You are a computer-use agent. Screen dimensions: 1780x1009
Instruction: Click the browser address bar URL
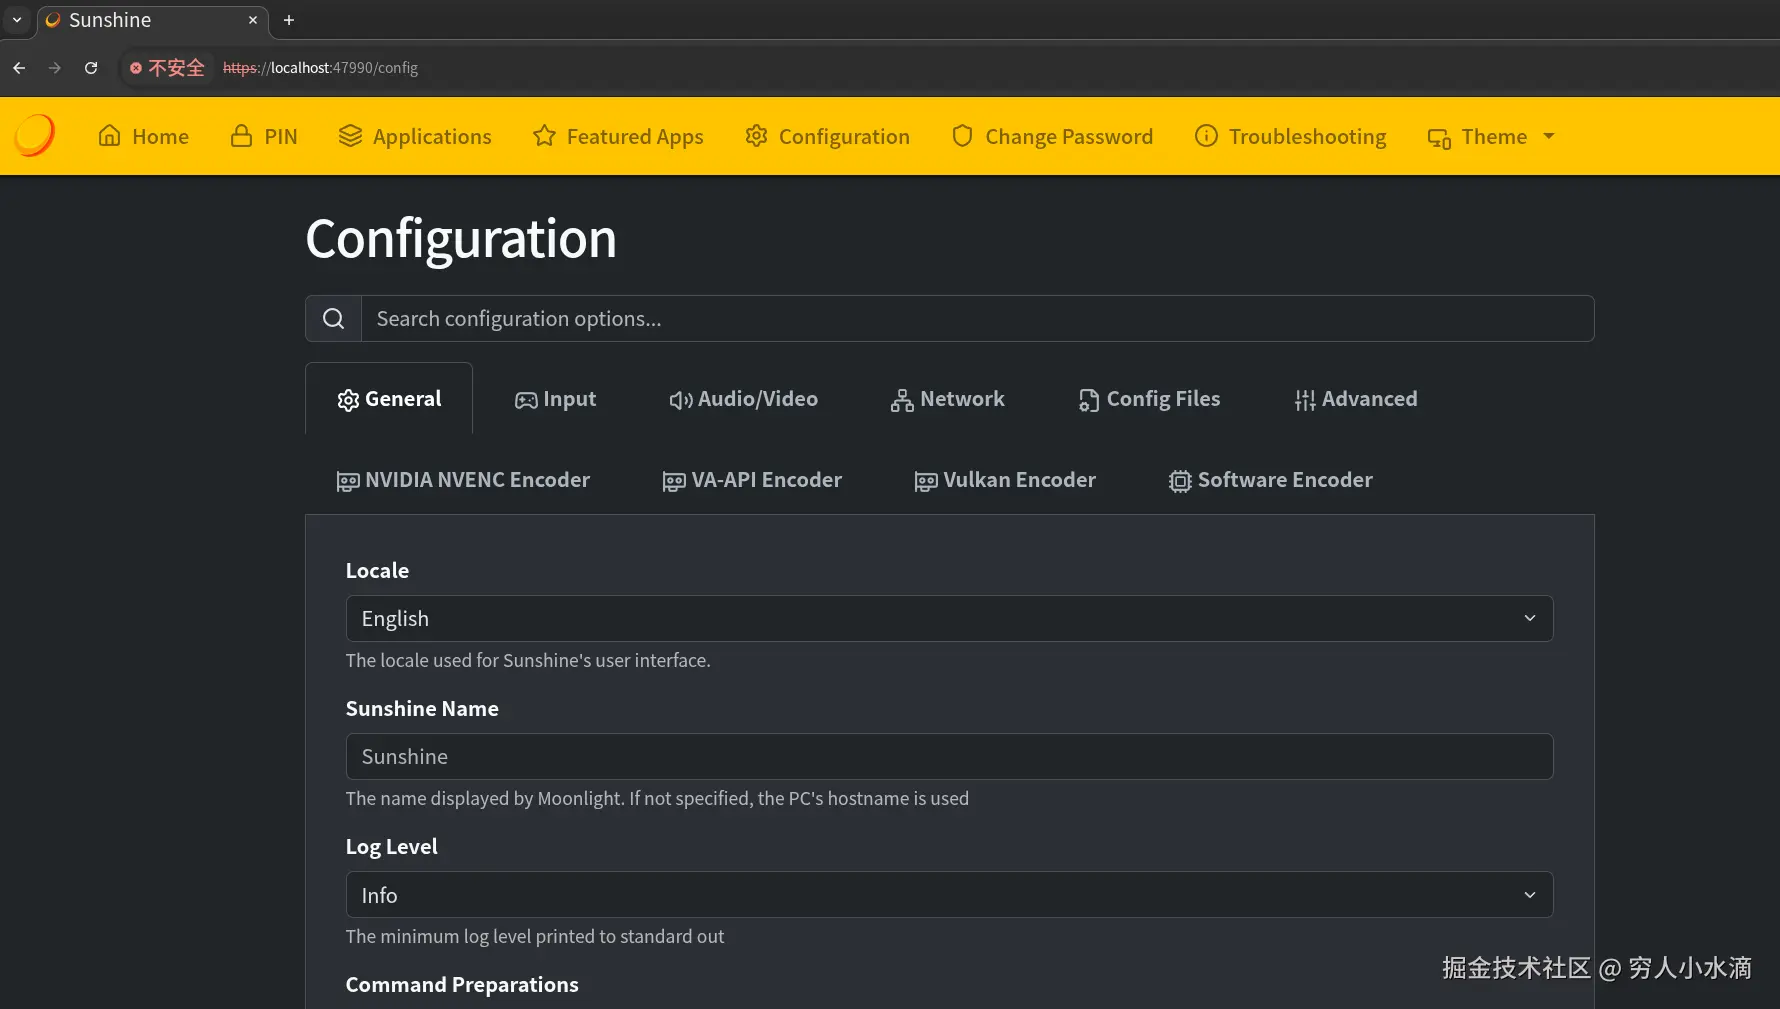point(320,68)
